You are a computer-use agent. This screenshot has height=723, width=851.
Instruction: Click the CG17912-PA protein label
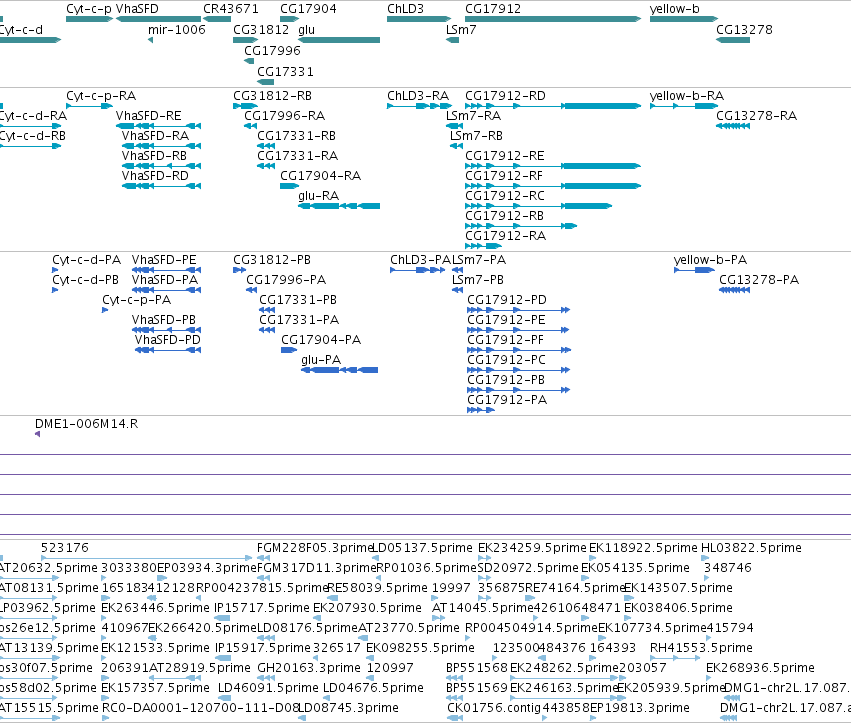[507, 400]
